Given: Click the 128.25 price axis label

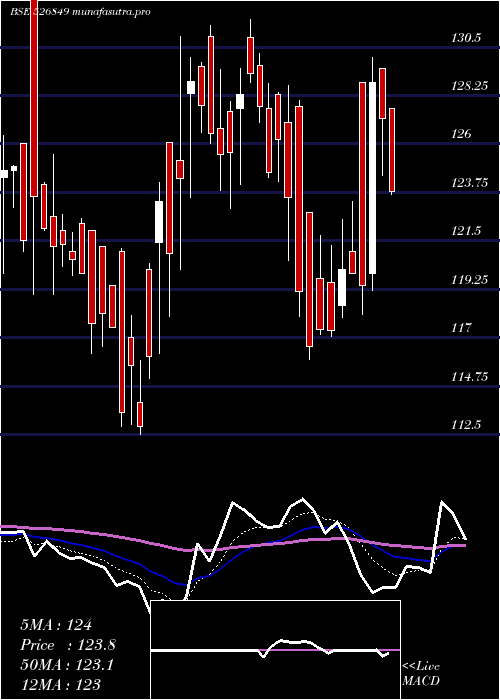Looking at the screenshot, I should [470, 86].
